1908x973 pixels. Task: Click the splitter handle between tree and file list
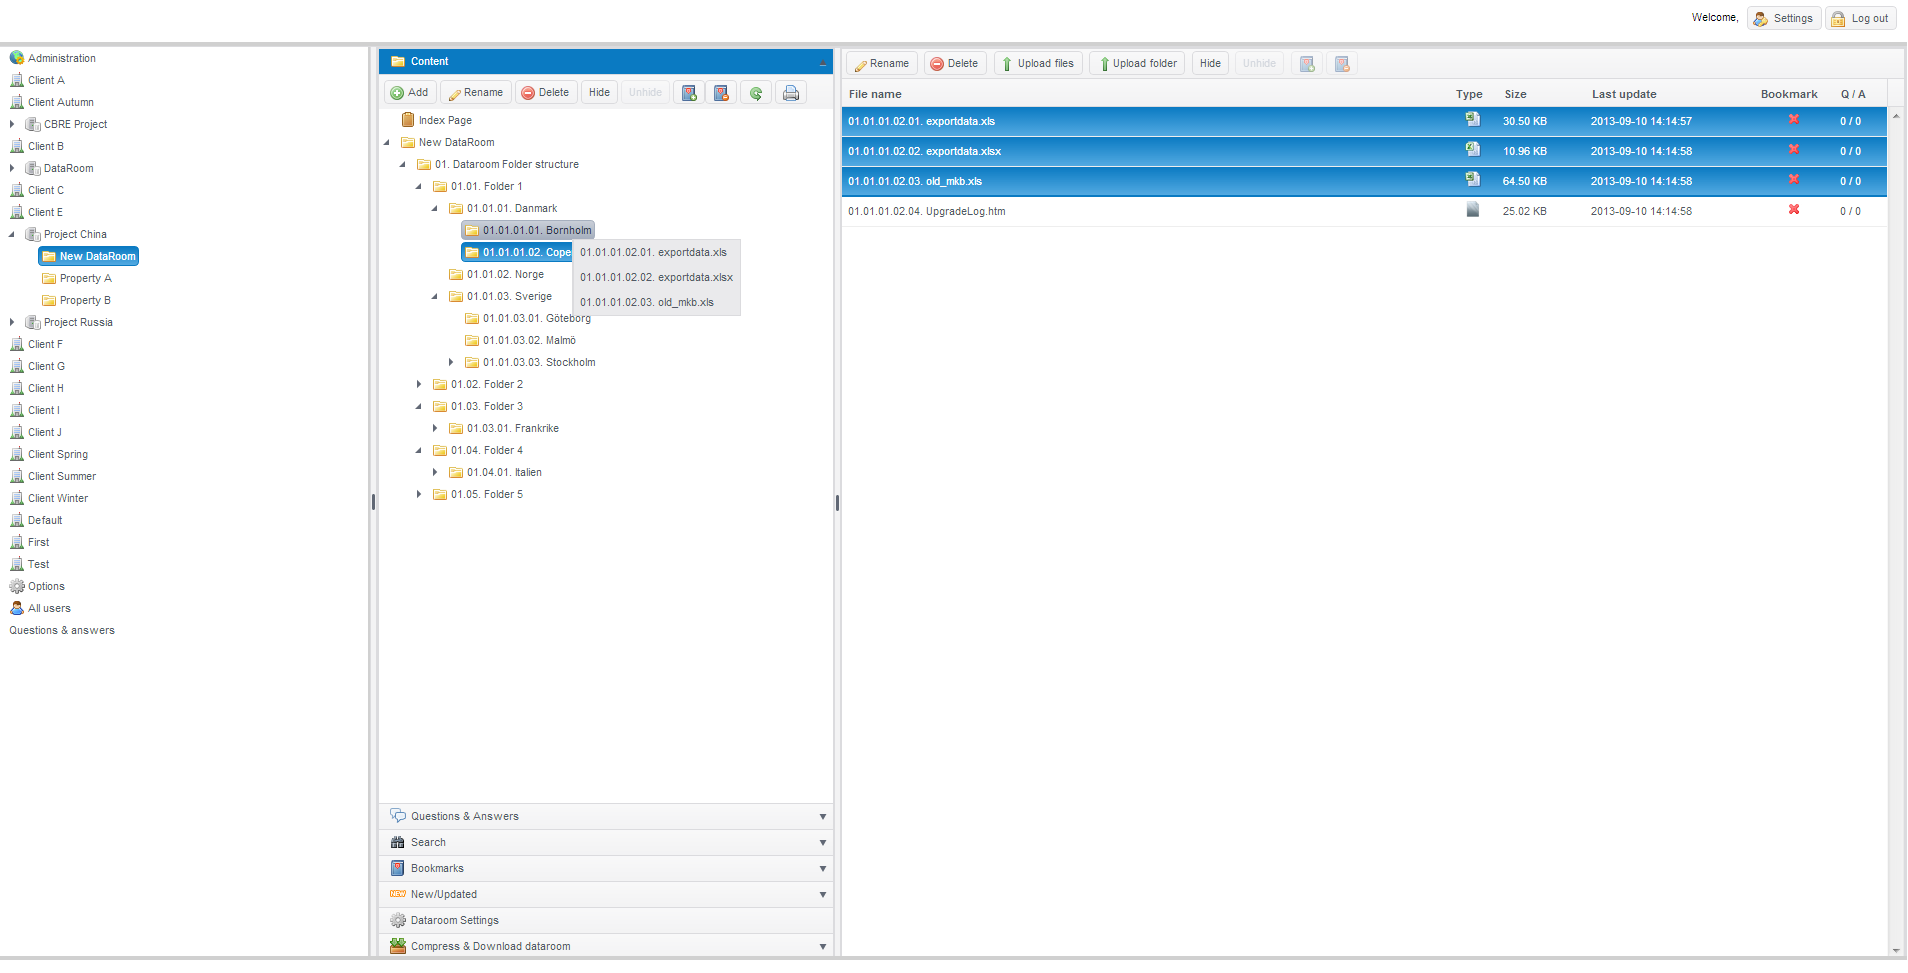(x=837, y=502)
